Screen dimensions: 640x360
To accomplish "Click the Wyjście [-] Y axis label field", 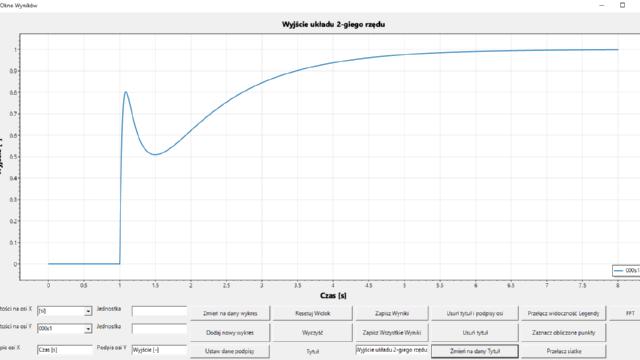I will [x=159, y=350].
